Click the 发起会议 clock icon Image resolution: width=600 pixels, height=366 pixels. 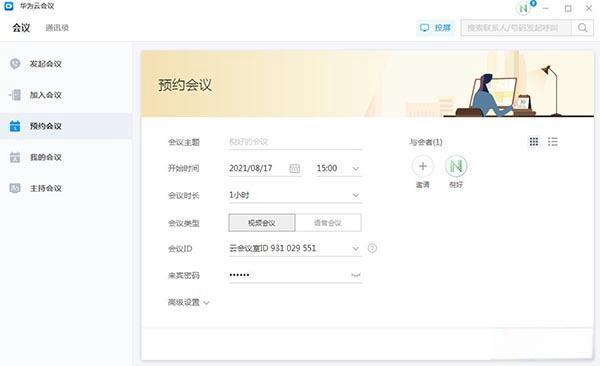(x=15, y=64)
